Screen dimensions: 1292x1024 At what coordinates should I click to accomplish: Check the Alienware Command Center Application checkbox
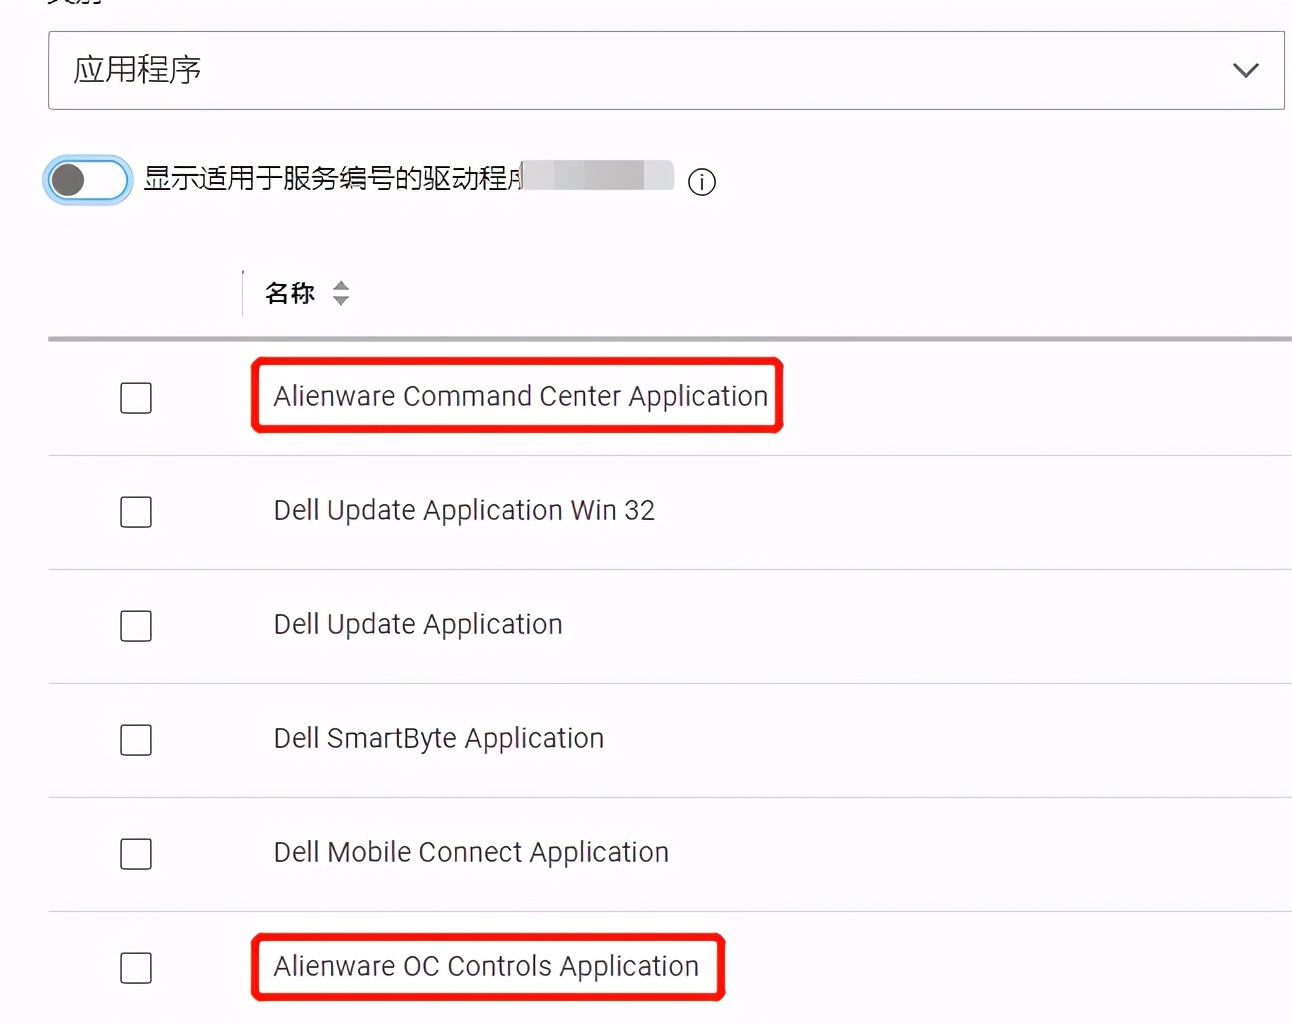pyautogui.click(x=135, y=397)
